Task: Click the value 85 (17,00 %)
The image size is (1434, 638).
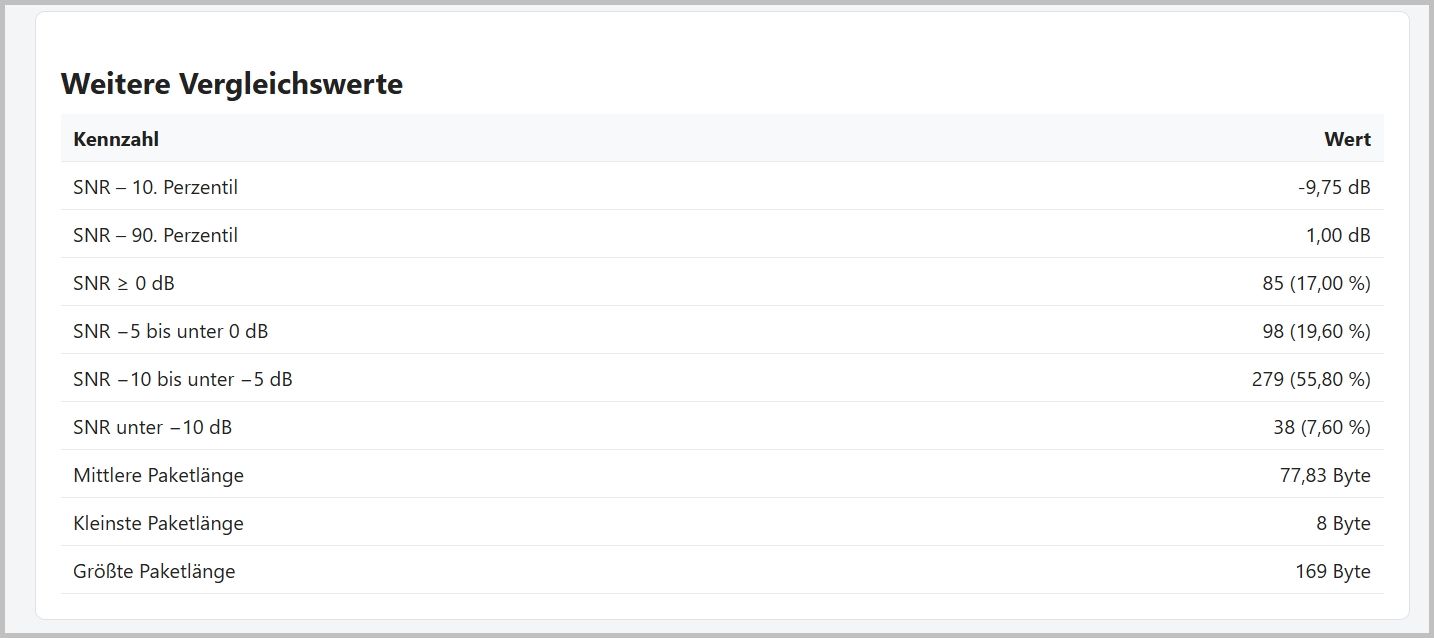Action: [1316, 283]
